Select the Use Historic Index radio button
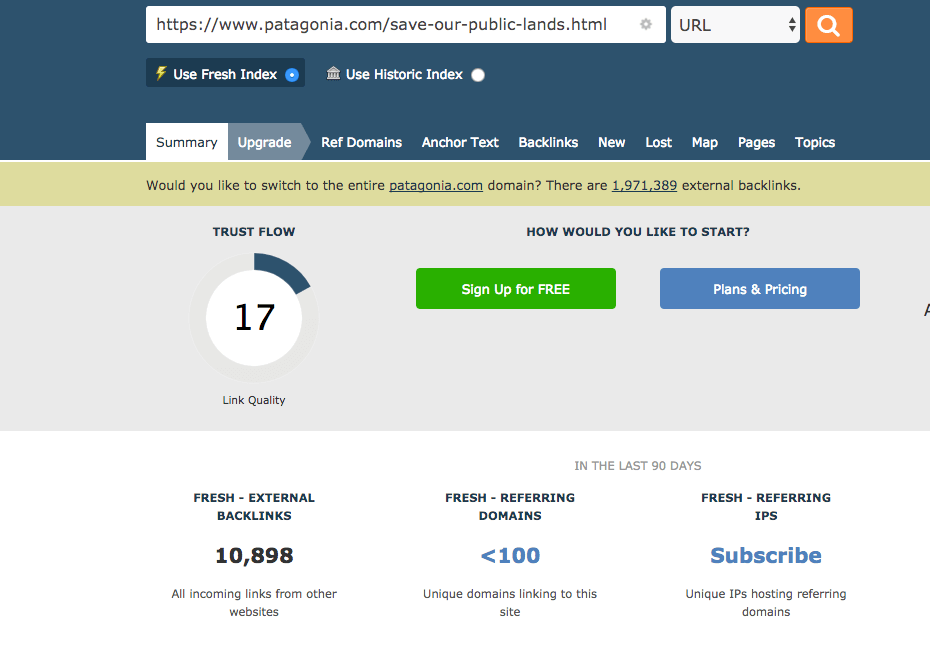This screenshot has width=930, height=653. click(x=478, y=75)
